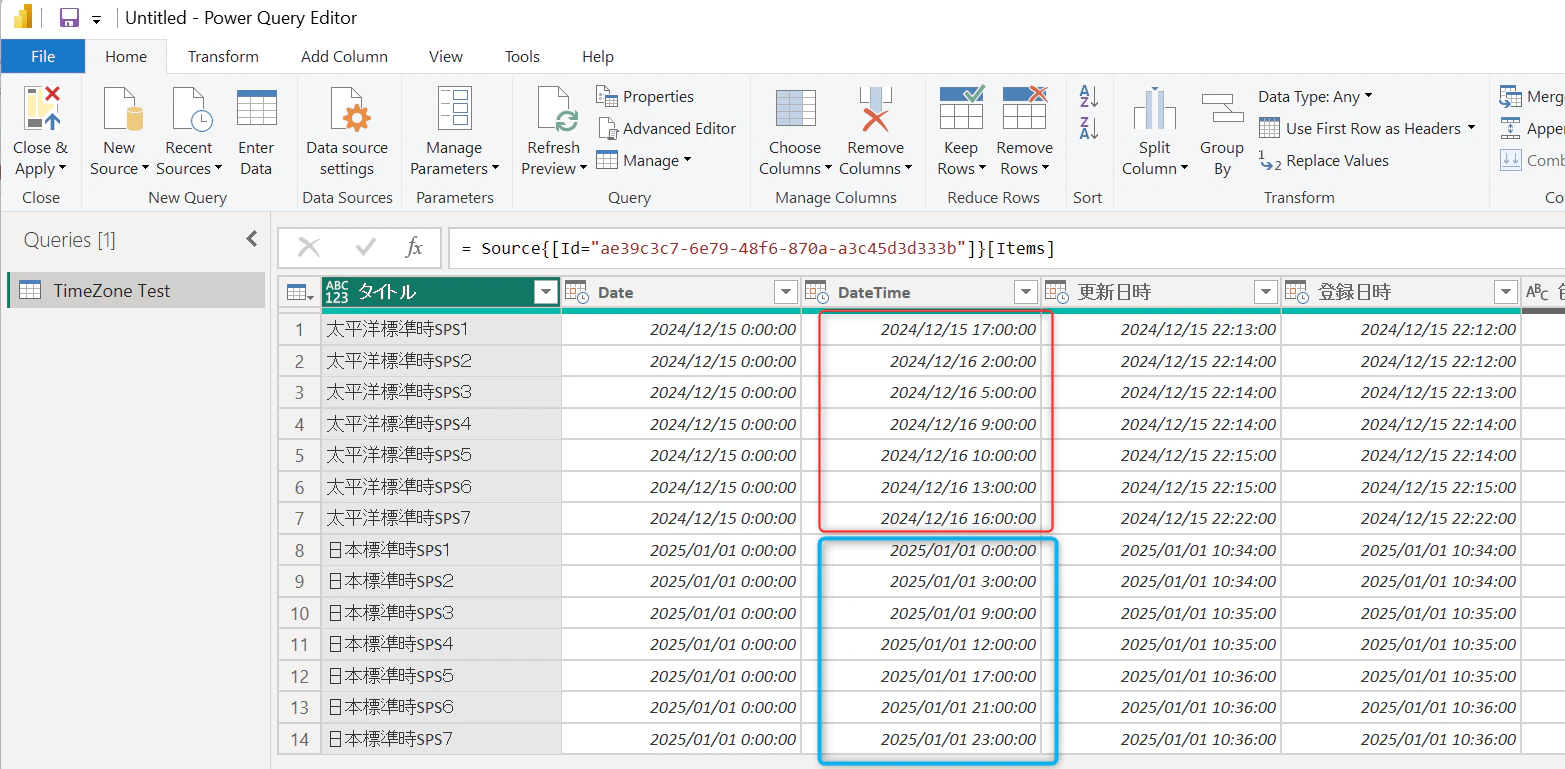
Task: Cancel the formula edit with X
Action: 309,247
